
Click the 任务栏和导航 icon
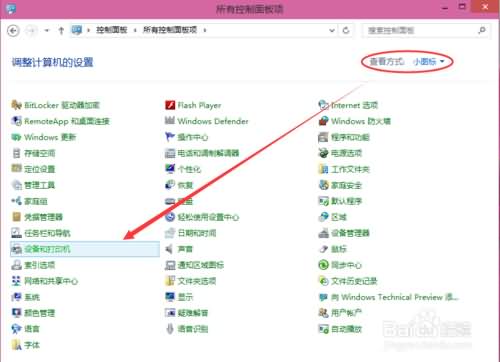click(16, 233)
